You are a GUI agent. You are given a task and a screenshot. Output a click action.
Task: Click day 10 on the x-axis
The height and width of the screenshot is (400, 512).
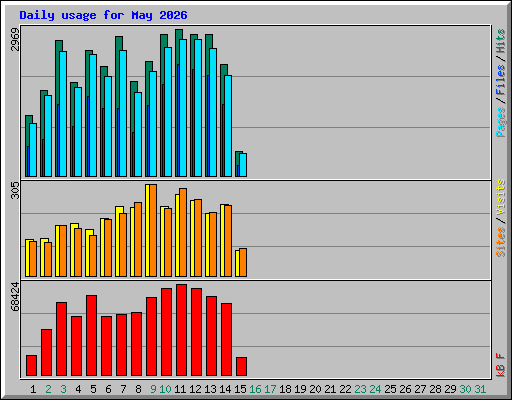[165, 389]
